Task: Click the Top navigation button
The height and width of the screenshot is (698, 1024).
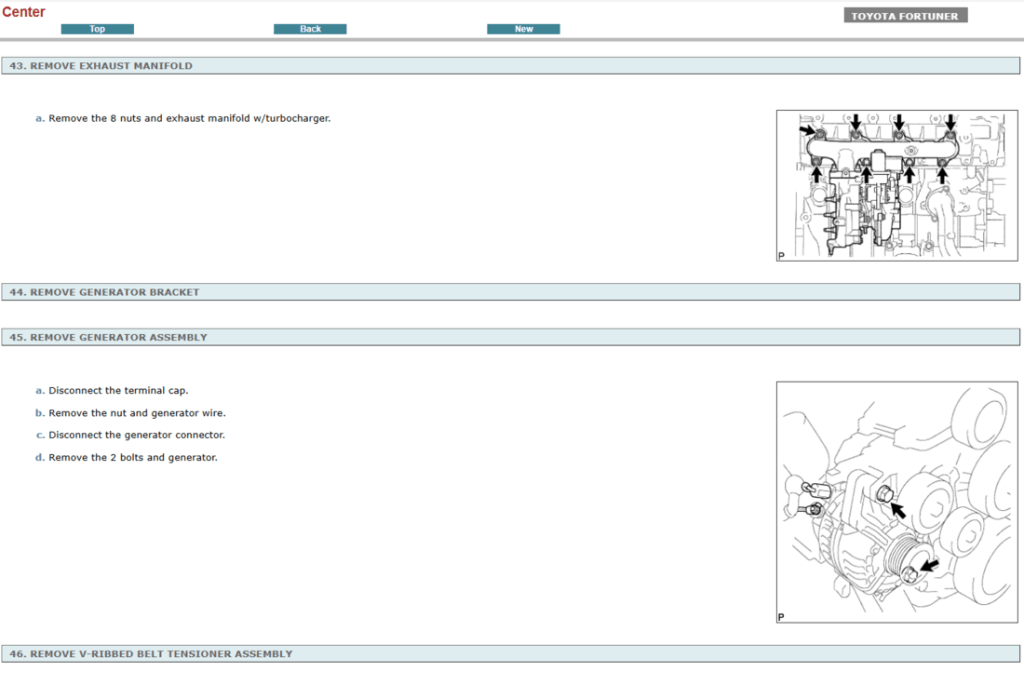Action: (x=97, y=29)
